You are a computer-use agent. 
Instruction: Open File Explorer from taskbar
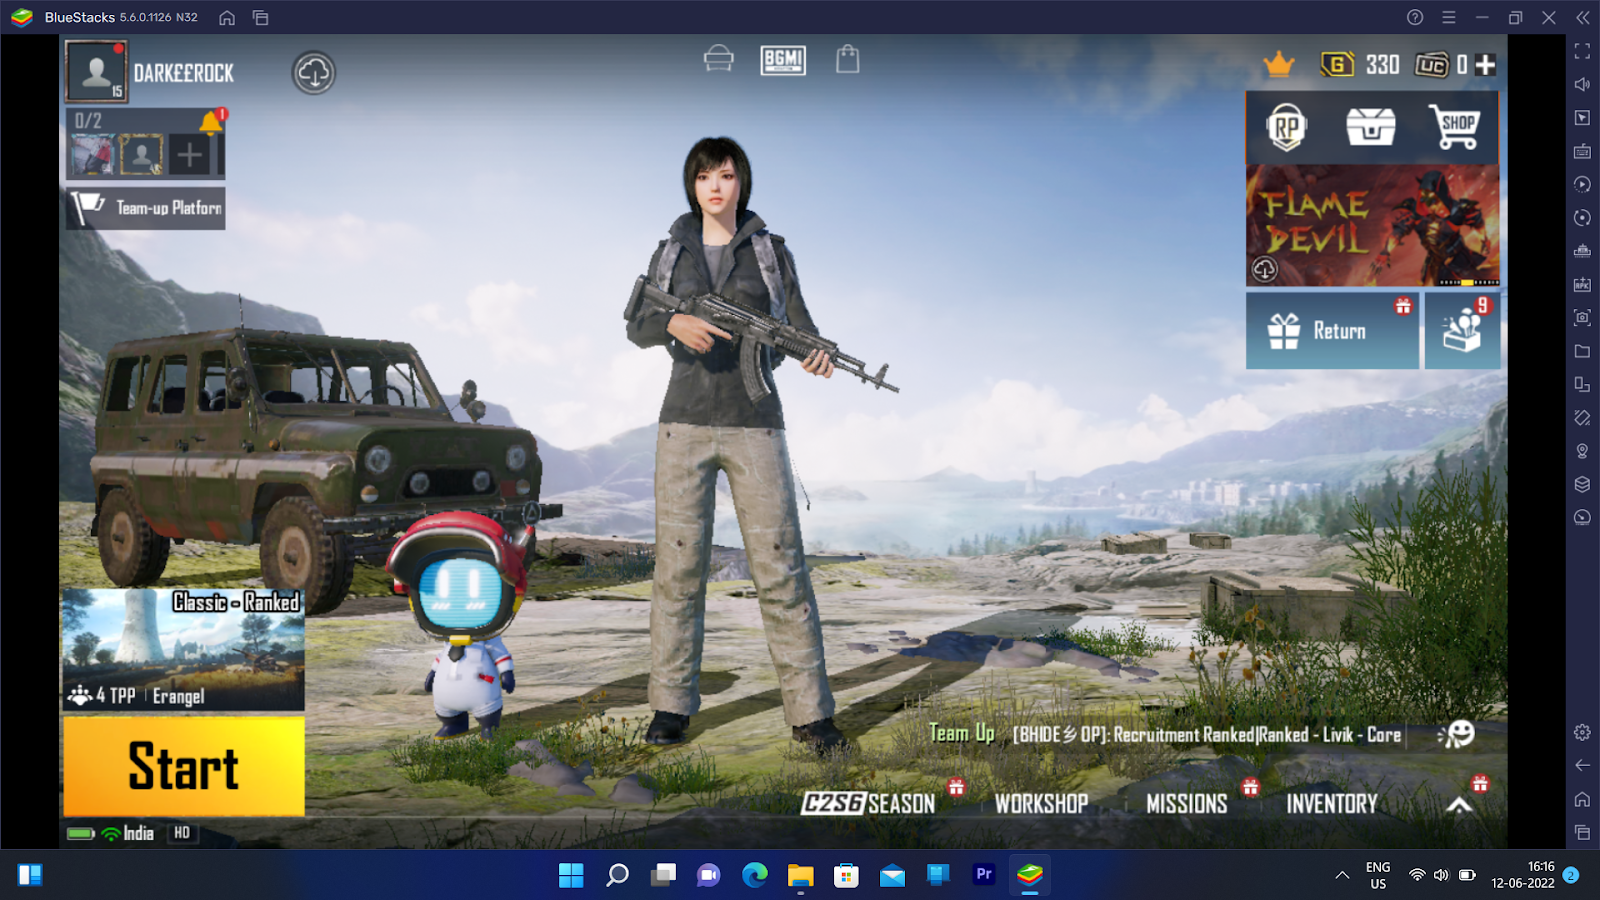[800, 875]
